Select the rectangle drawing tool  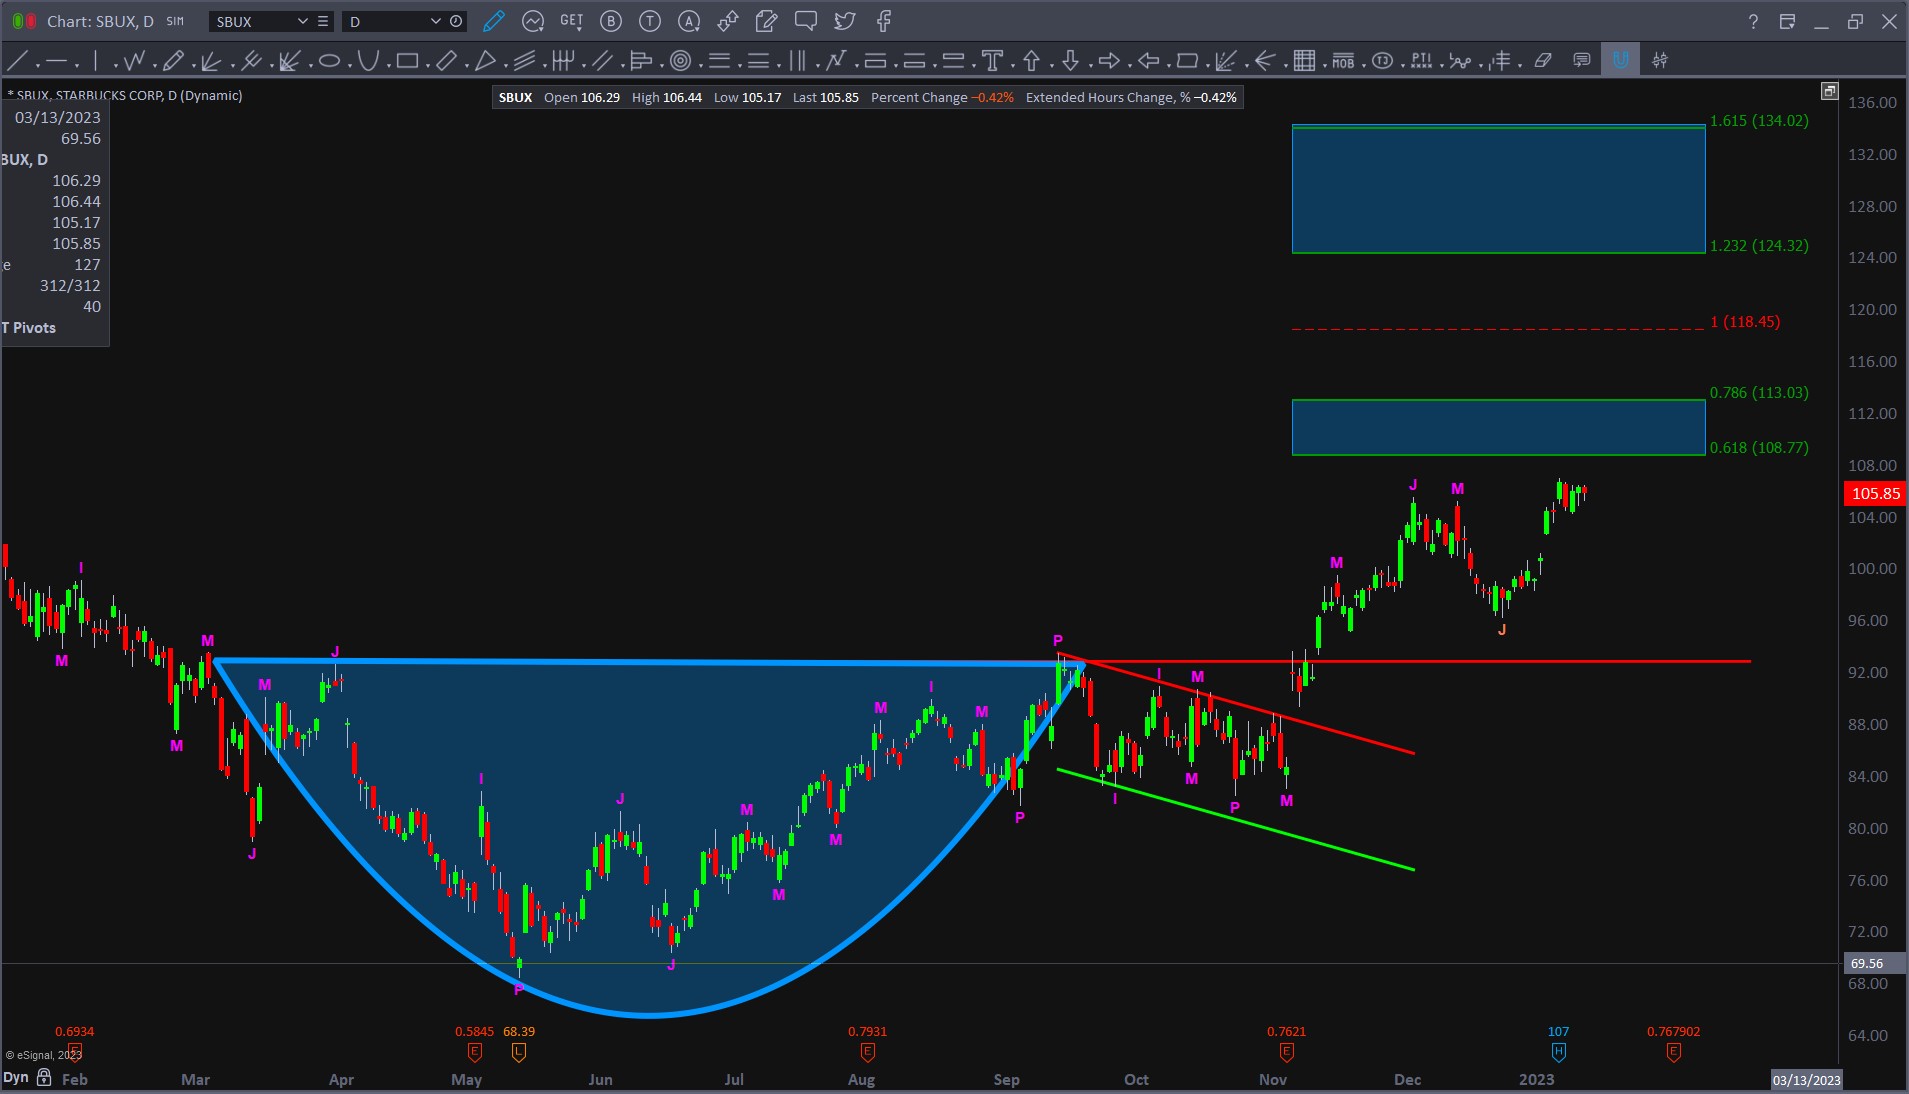coord(406,61)
